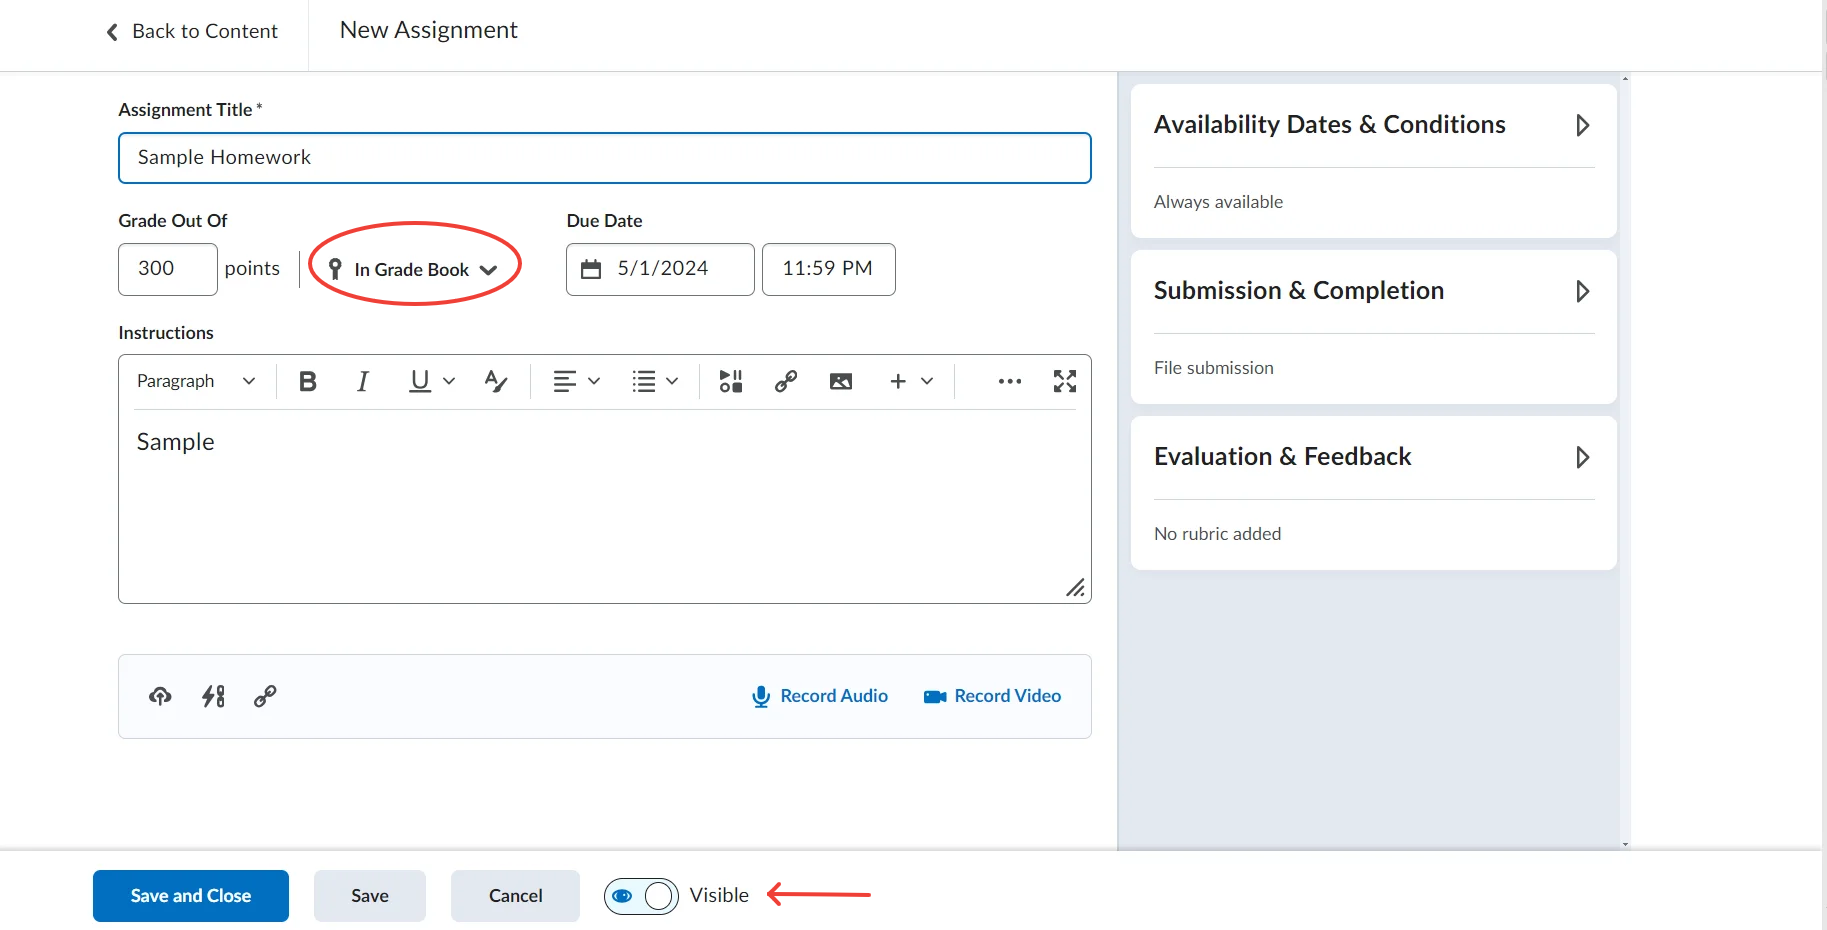The image size is (1827, 930).
Task: Apply italic formatting in the editor toolbar
Action: (x=362, y=381)
